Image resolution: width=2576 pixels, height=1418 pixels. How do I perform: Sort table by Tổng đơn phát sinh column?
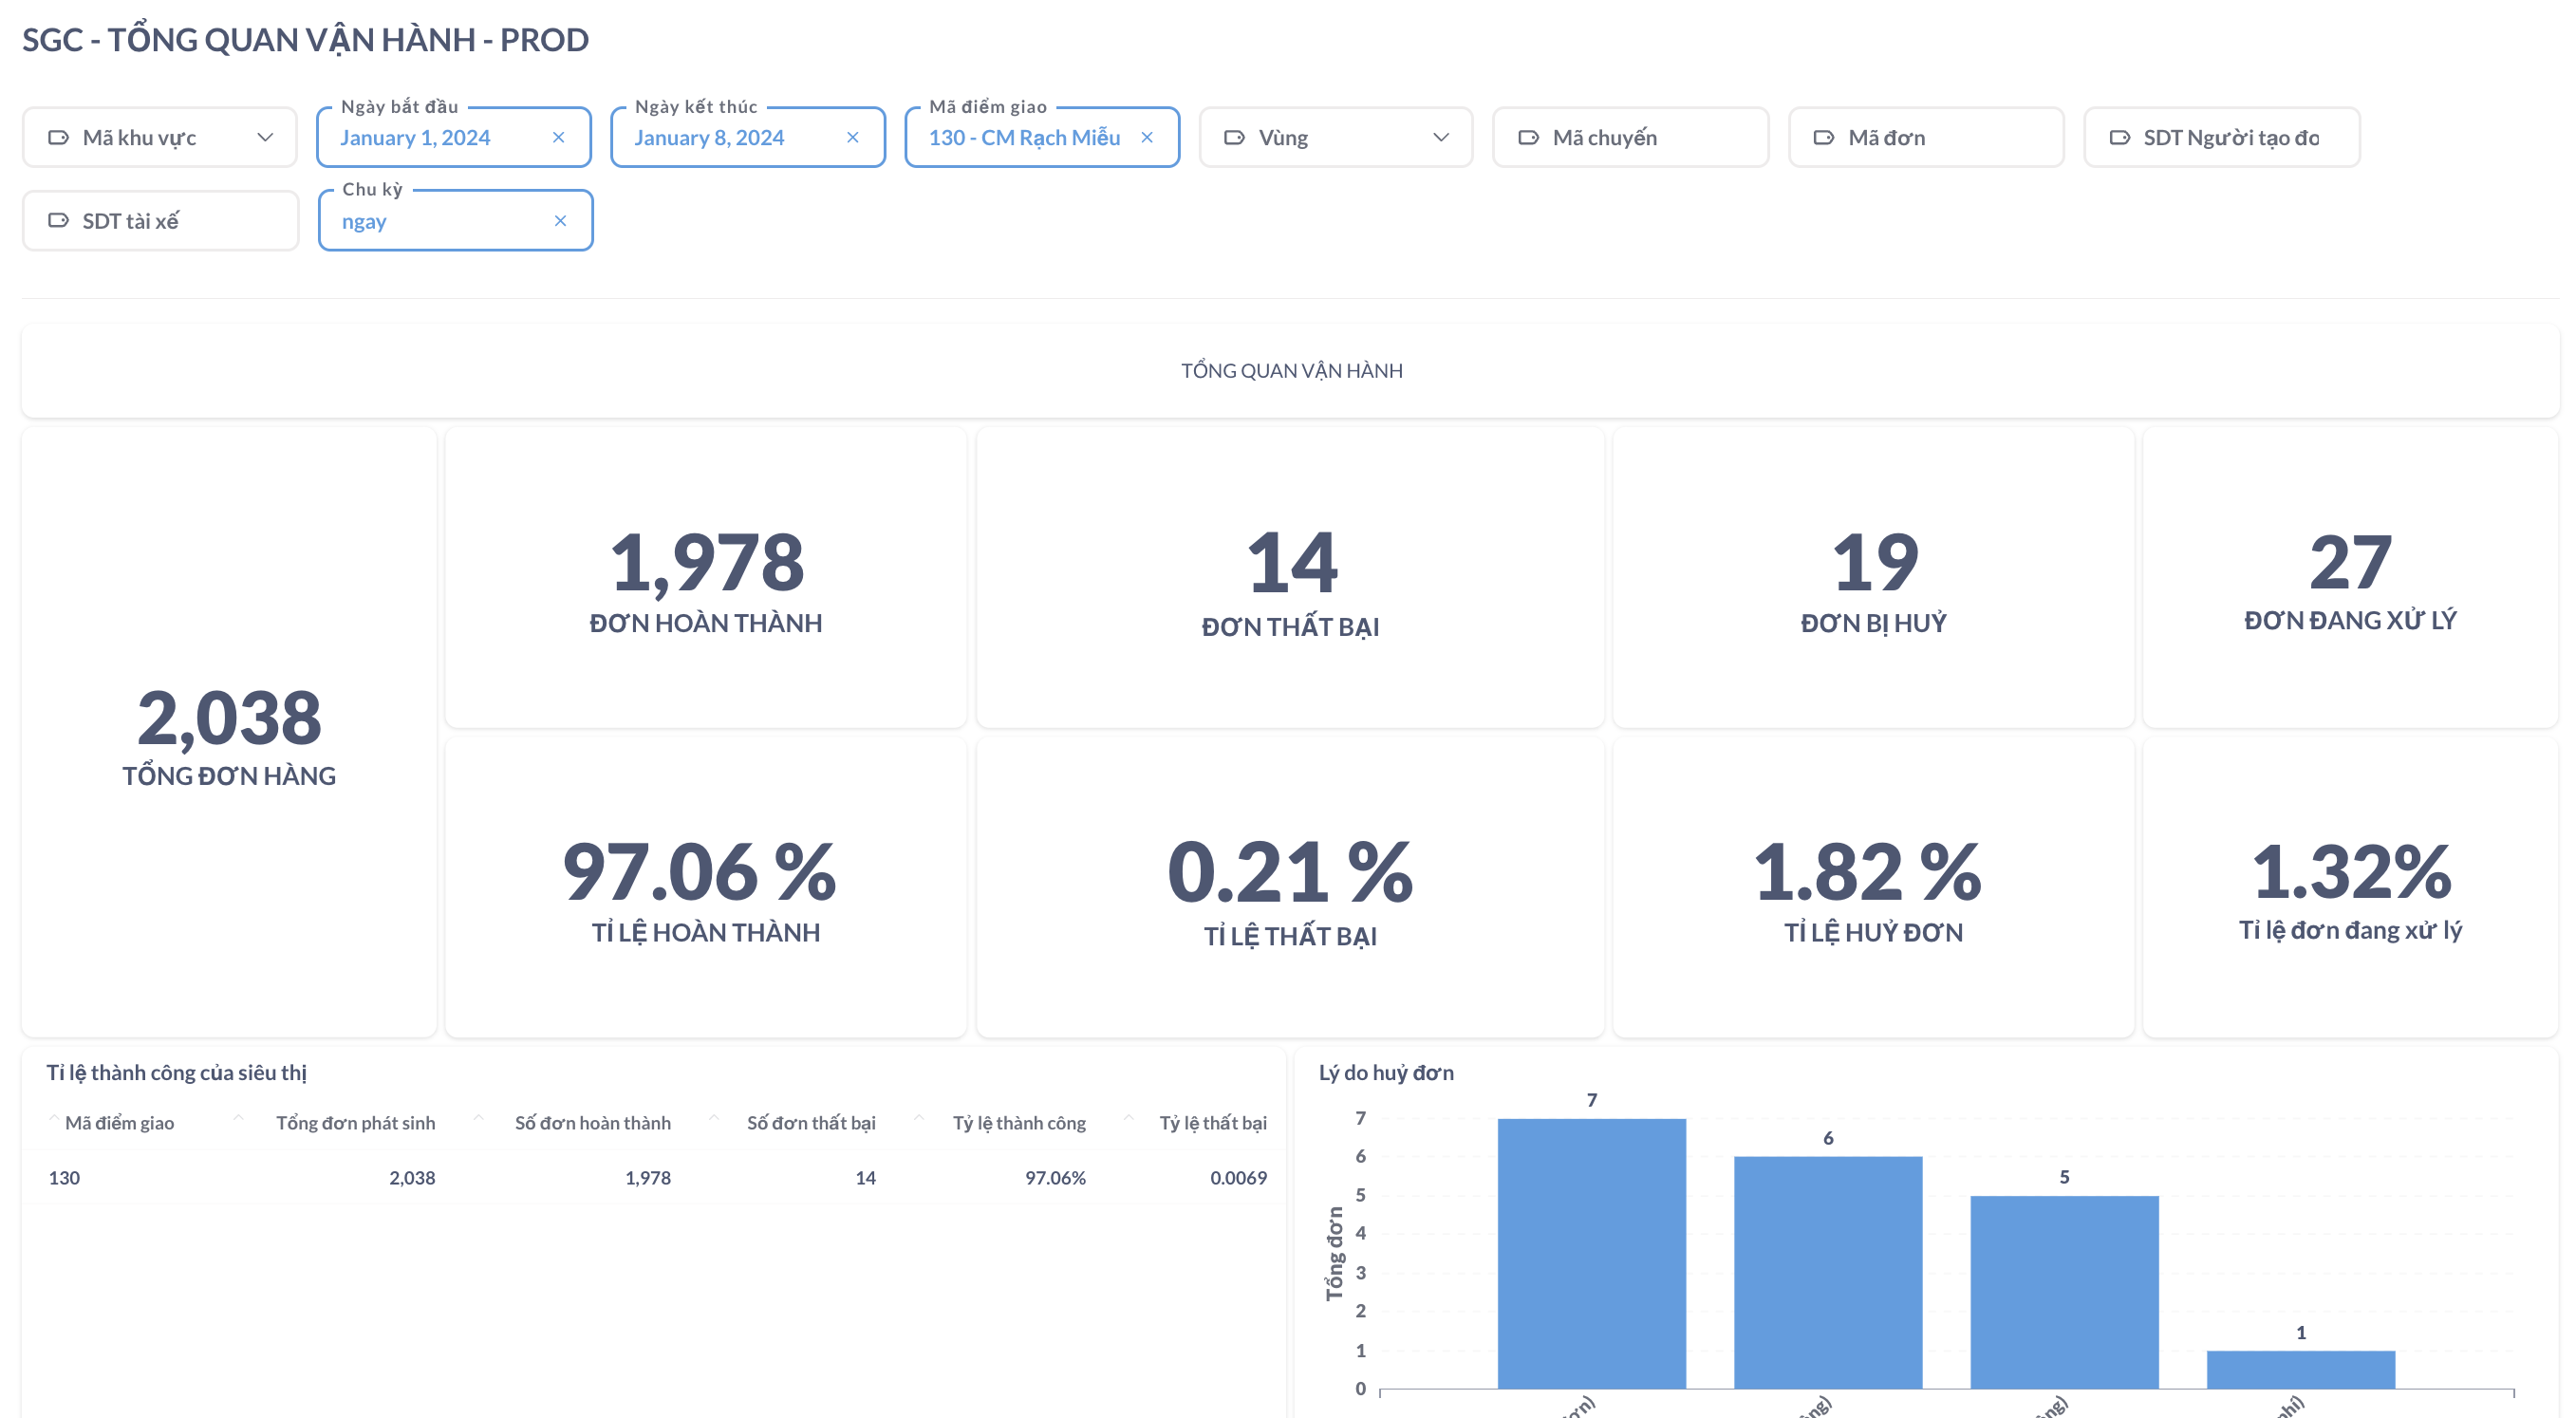[355, 1123]
